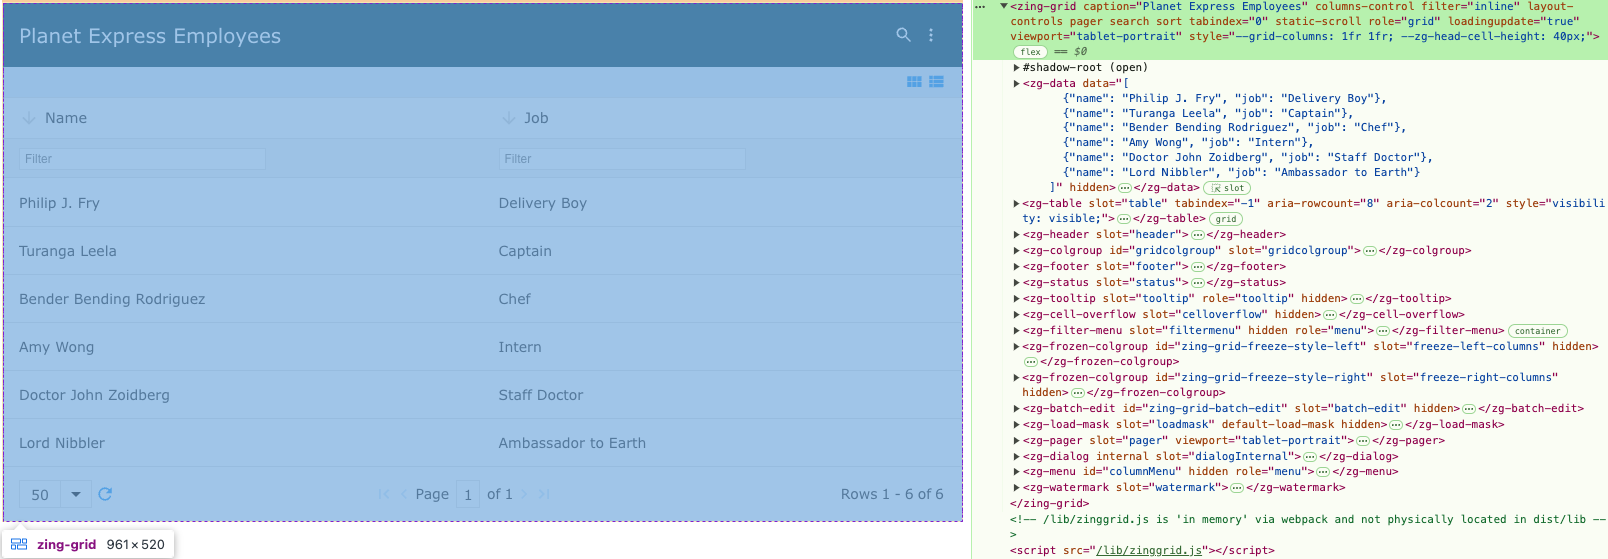This screenshot has height=559, width=1608.
Task: Expand the zg-status element node
Action: (x=1017, y=283)
